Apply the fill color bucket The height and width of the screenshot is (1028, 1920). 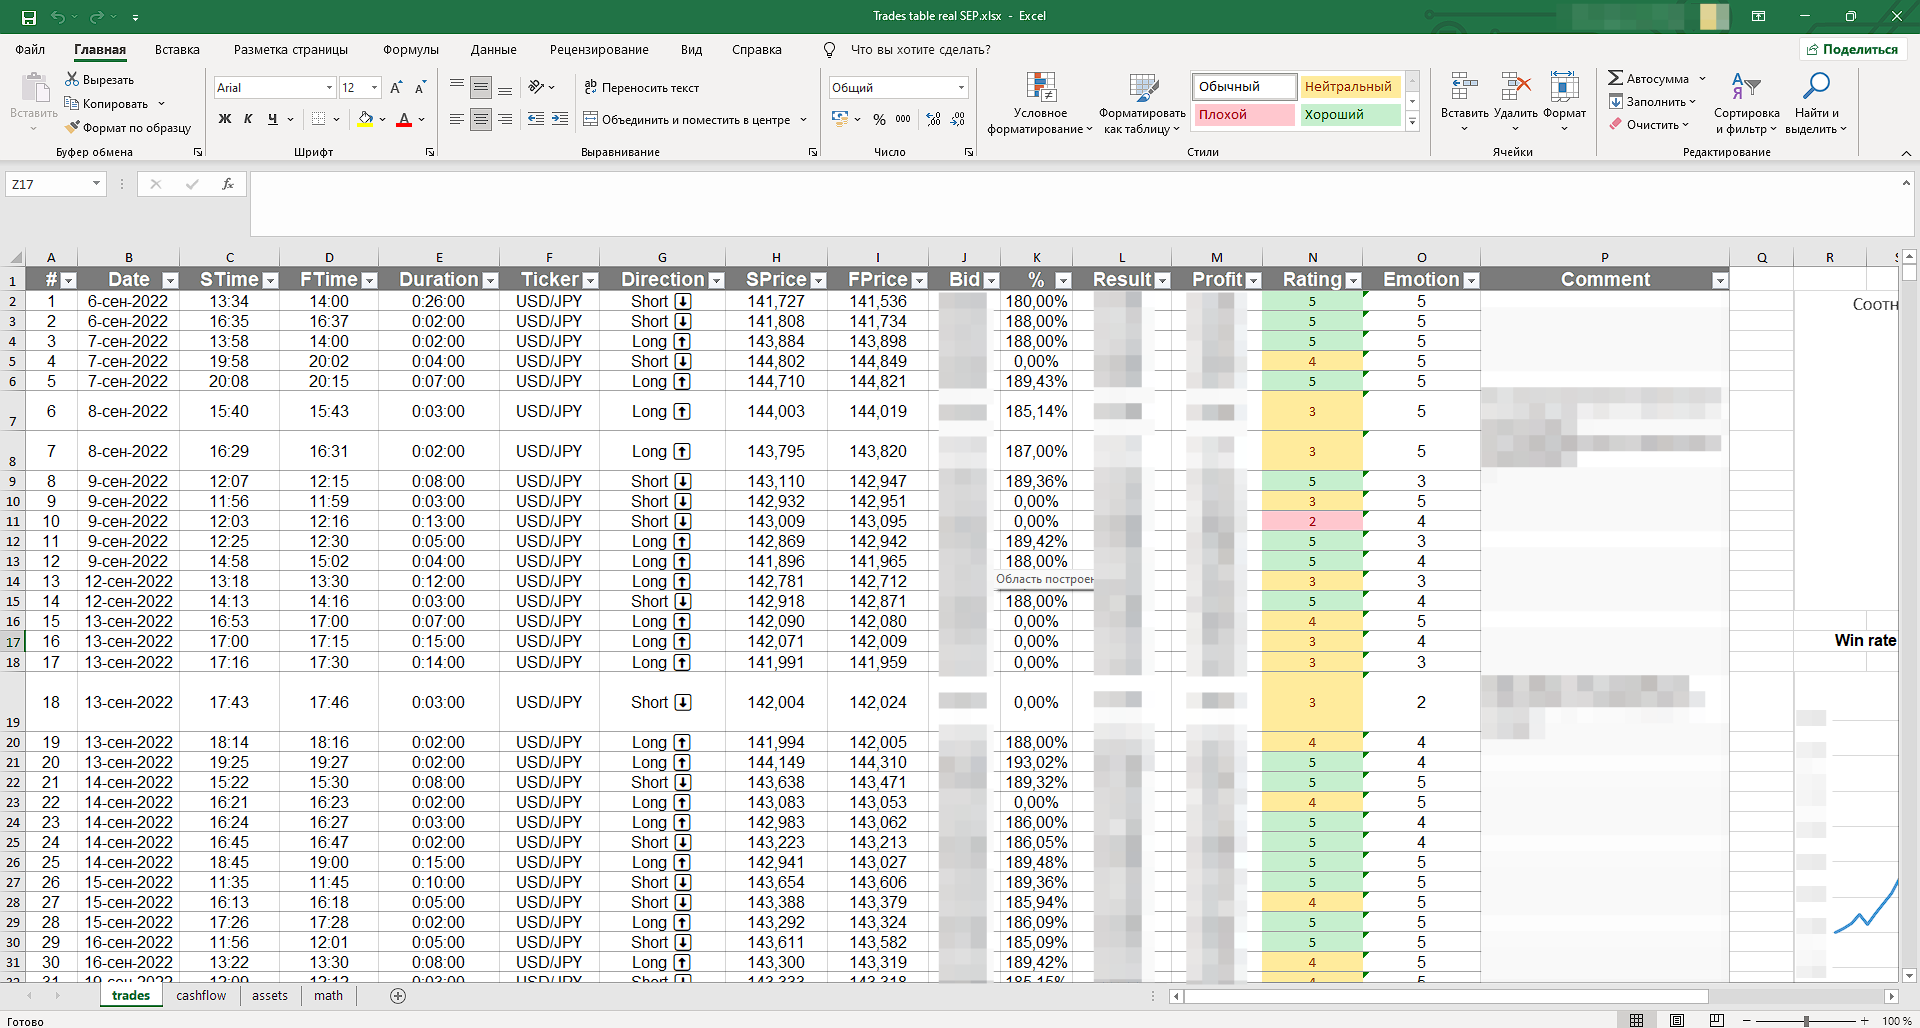366,119
